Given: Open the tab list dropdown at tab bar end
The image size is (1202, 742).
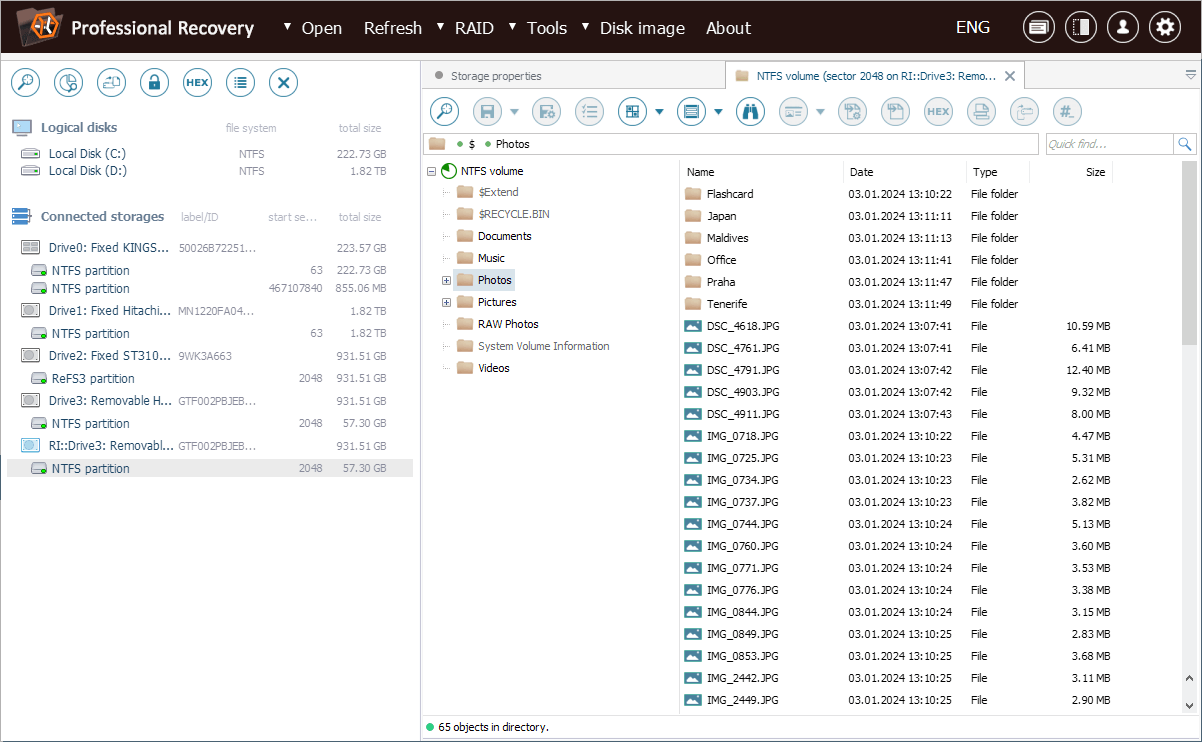Looking at the screenshot, I should pyautogui.click(x=1191, y=75).
